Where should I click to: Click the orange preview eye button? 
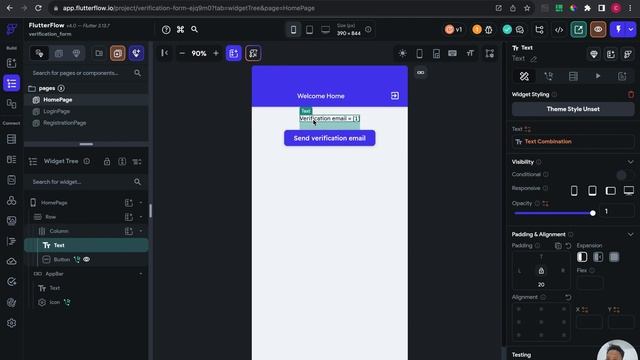click(x=598, y=29)
